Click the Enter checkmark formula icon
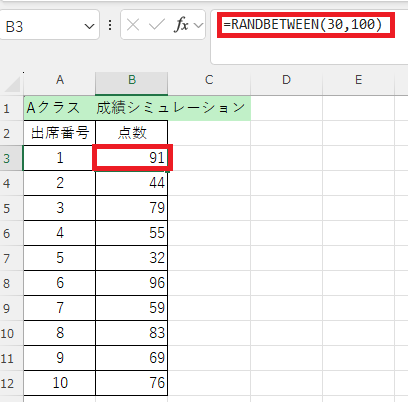The height and width of the screenshot is (402, 408). click(156, 25)
